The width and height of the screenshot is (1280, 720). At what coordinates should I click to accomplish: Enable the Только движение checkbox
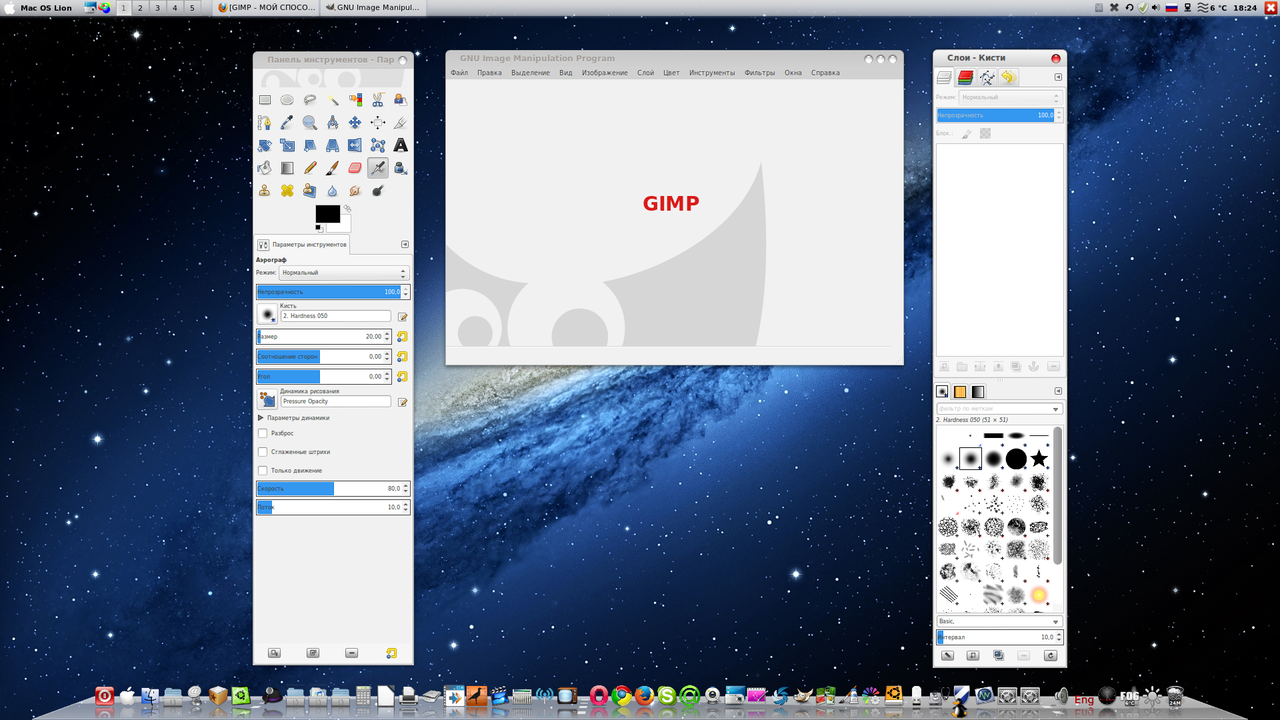point(263,470)
